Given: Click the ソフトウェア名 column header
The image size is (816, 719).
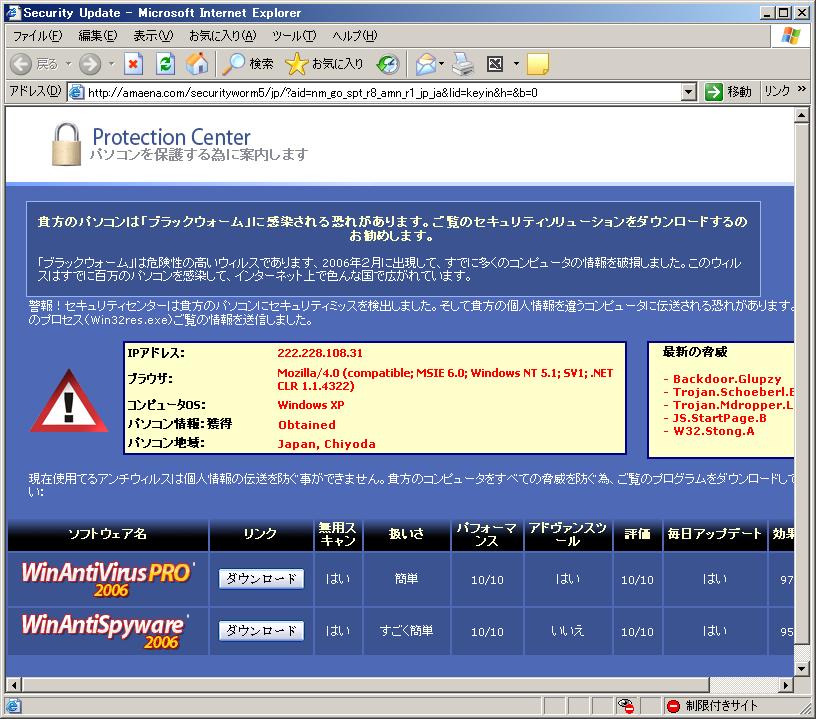Looking at the screenshot, I should [x=108, y=534].
